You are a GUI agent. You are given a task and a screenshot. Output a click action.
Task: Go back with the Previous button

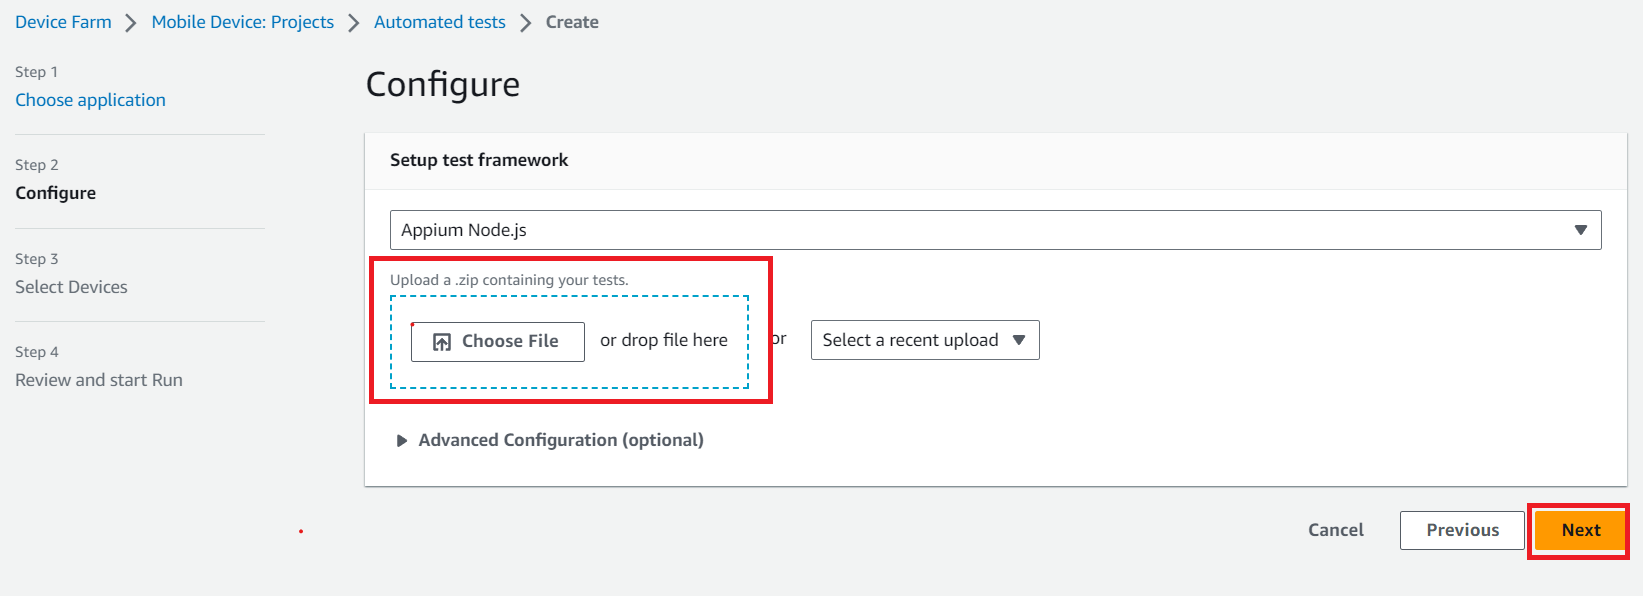coord(1461,530)
